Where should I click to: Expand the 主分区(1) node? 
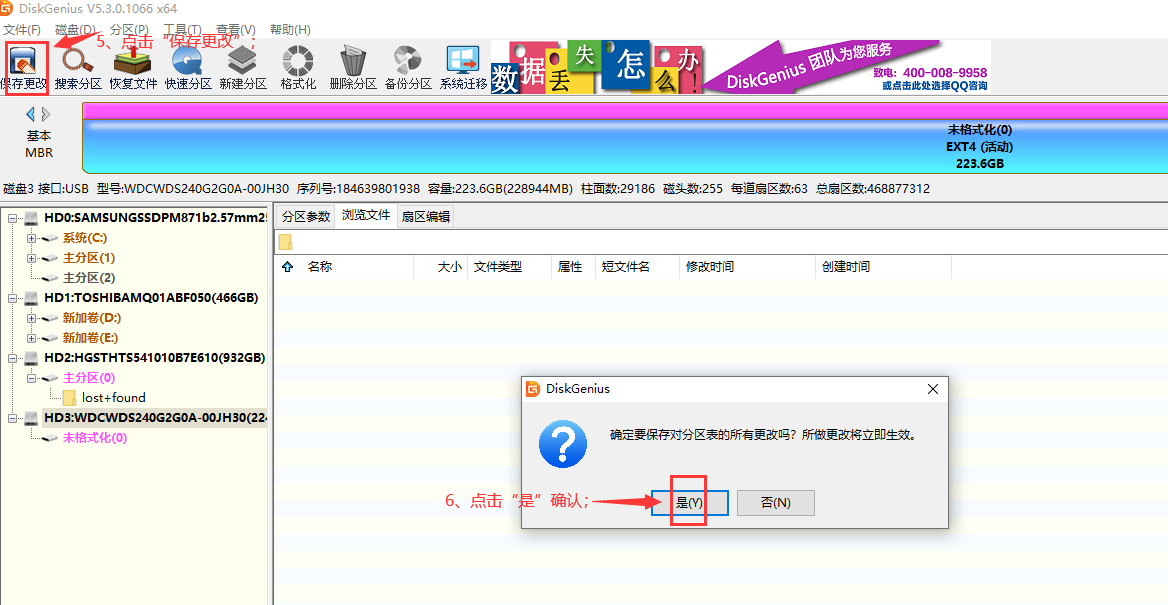pos(31,258)
